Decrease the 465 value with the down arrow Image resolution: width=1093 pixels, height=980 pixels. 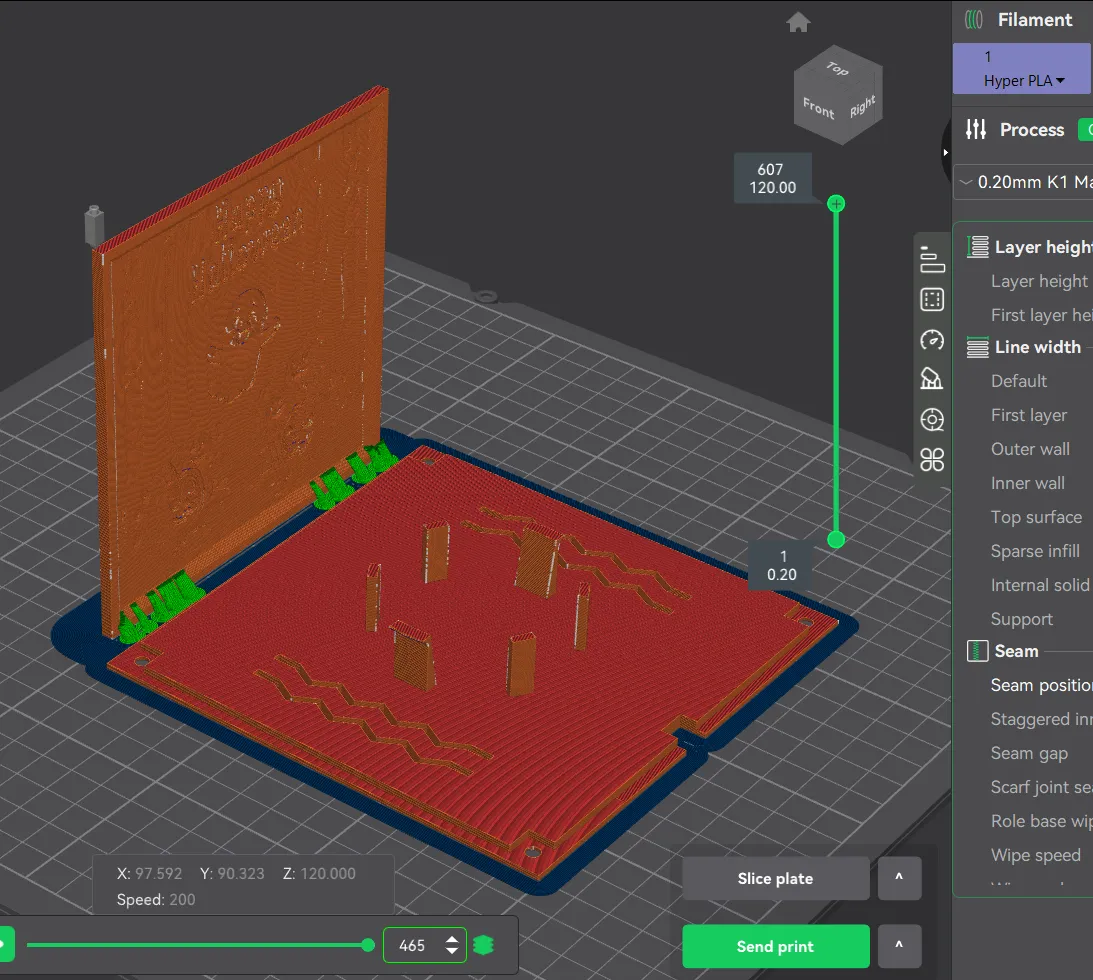coord(452,951)
